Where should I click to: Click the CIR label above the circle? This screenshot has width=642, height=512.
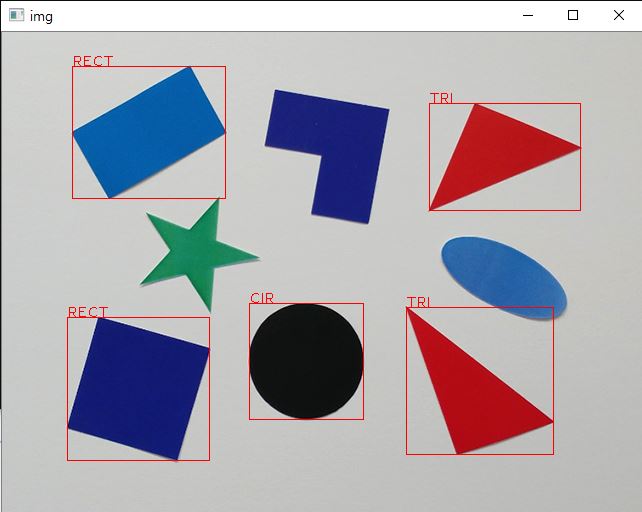pos(262,298)
